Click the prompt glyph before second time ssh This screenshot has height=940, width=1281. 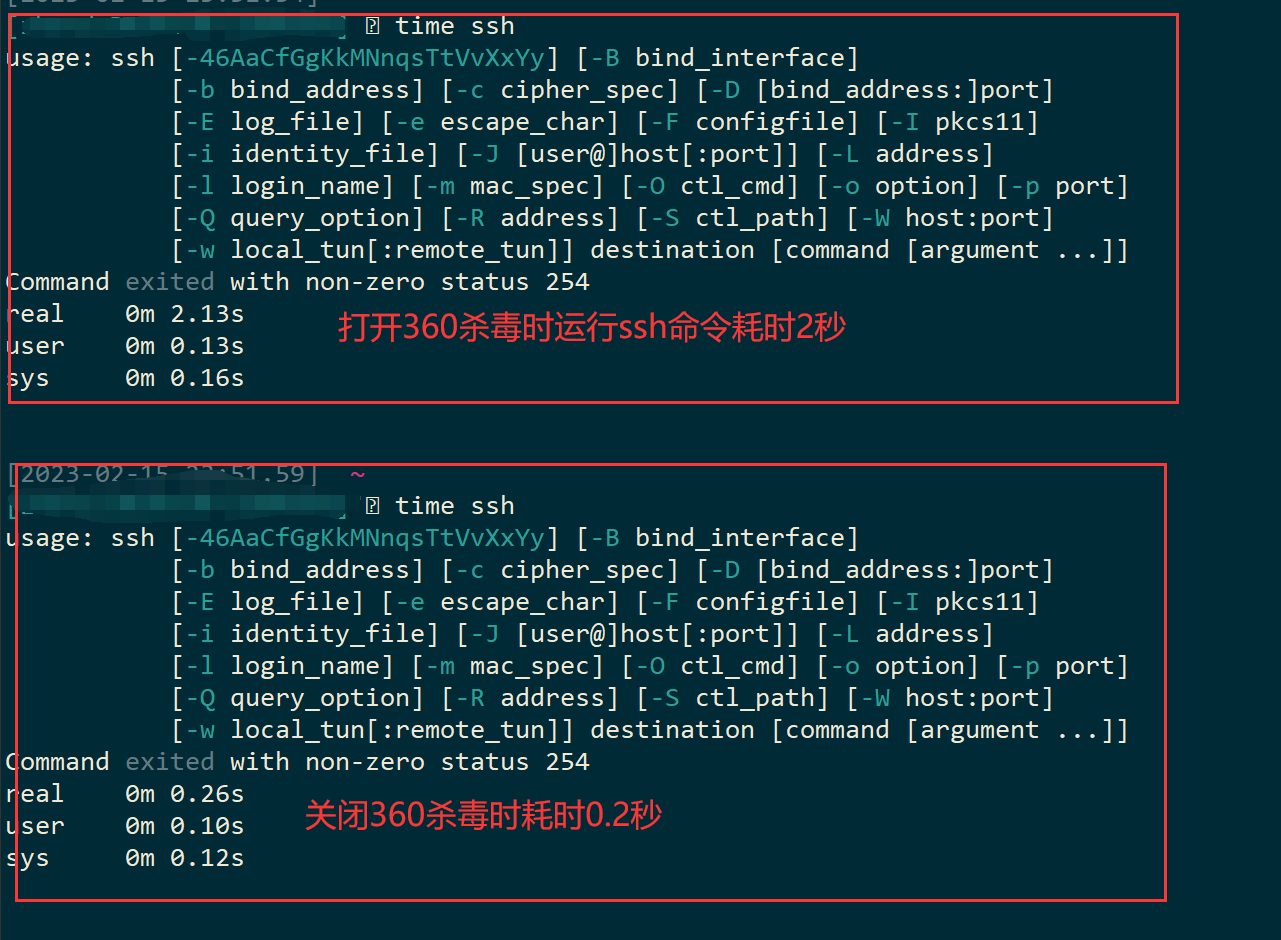(x=372, y=506)
